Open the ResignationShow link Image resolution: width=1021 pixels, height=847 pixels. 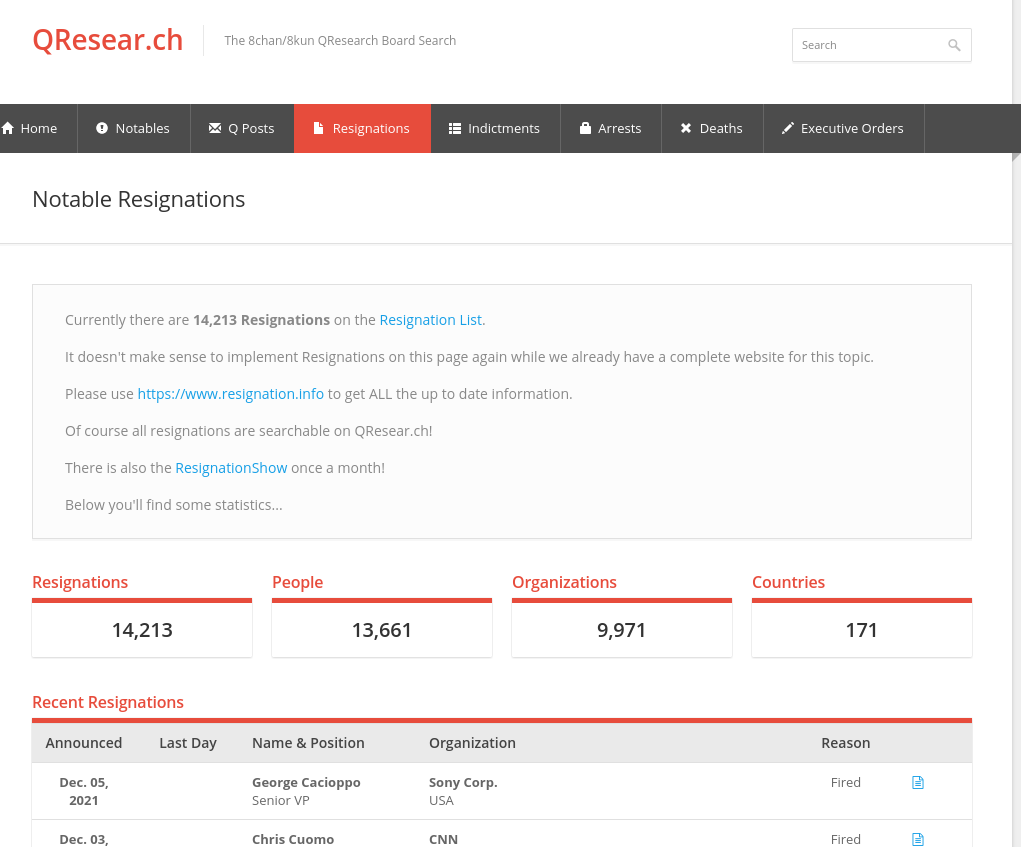(231, 468)
